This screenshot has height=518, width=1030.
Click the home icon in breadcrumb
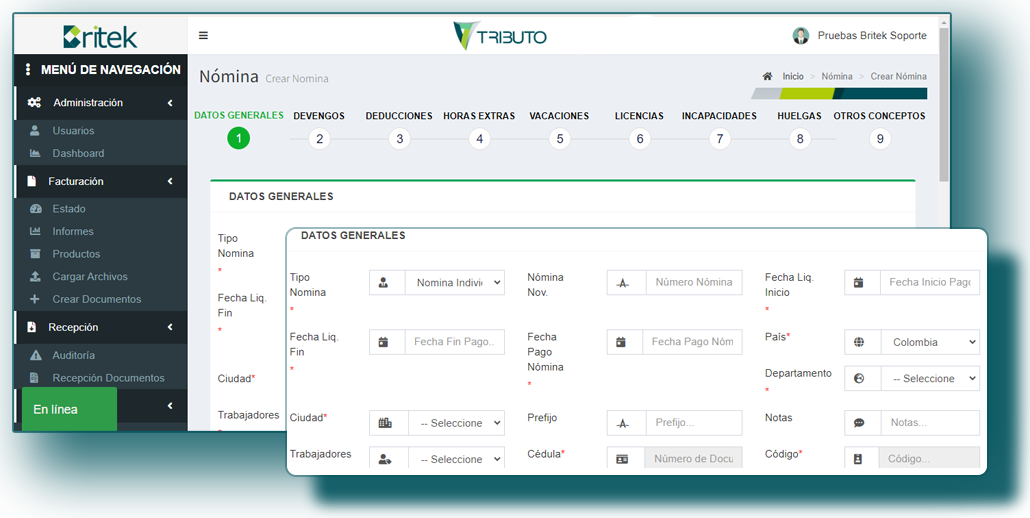(x=767, y=76)
